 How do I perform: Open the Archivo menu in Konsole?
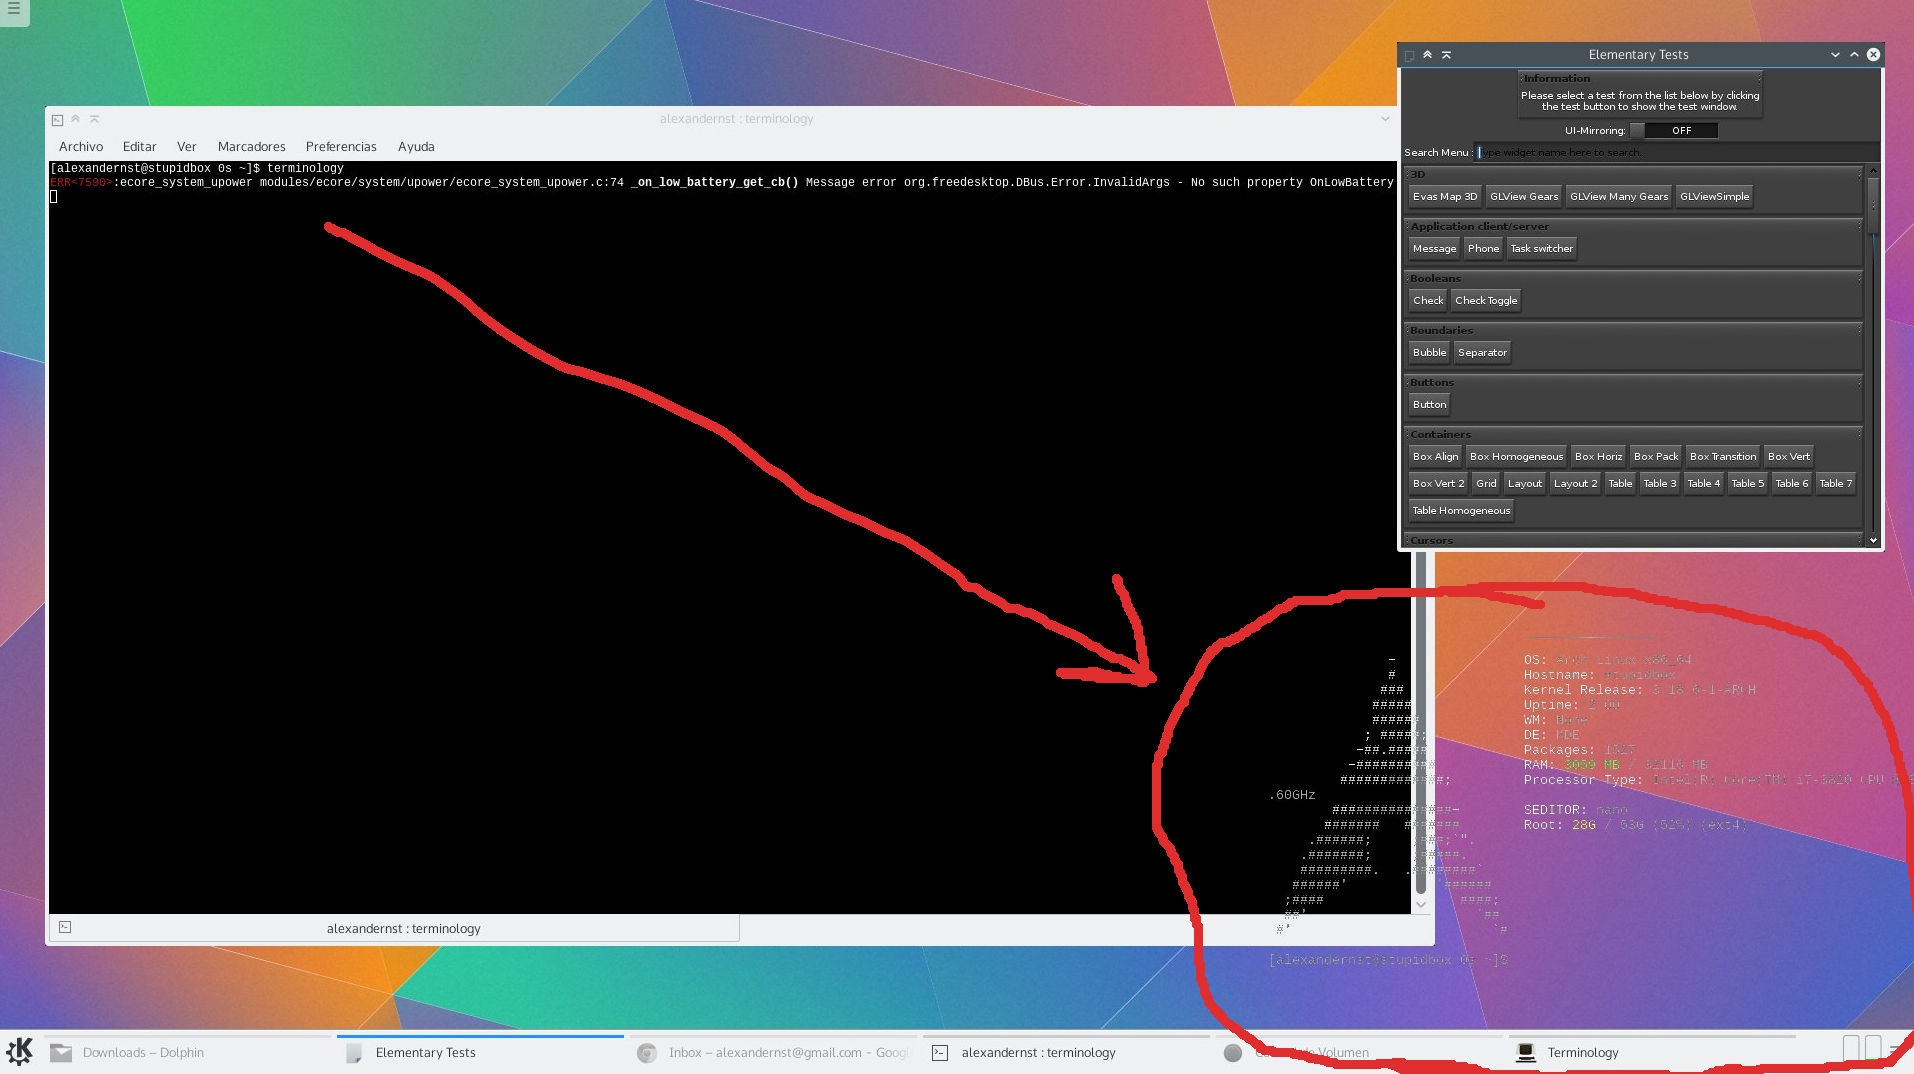coord(81,146)
